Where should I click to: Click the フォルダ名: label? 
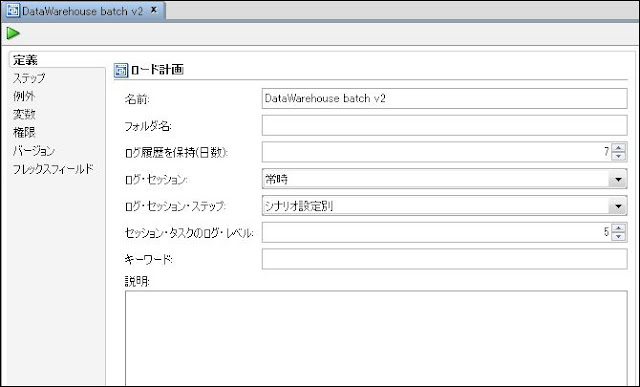coord(148,126)
